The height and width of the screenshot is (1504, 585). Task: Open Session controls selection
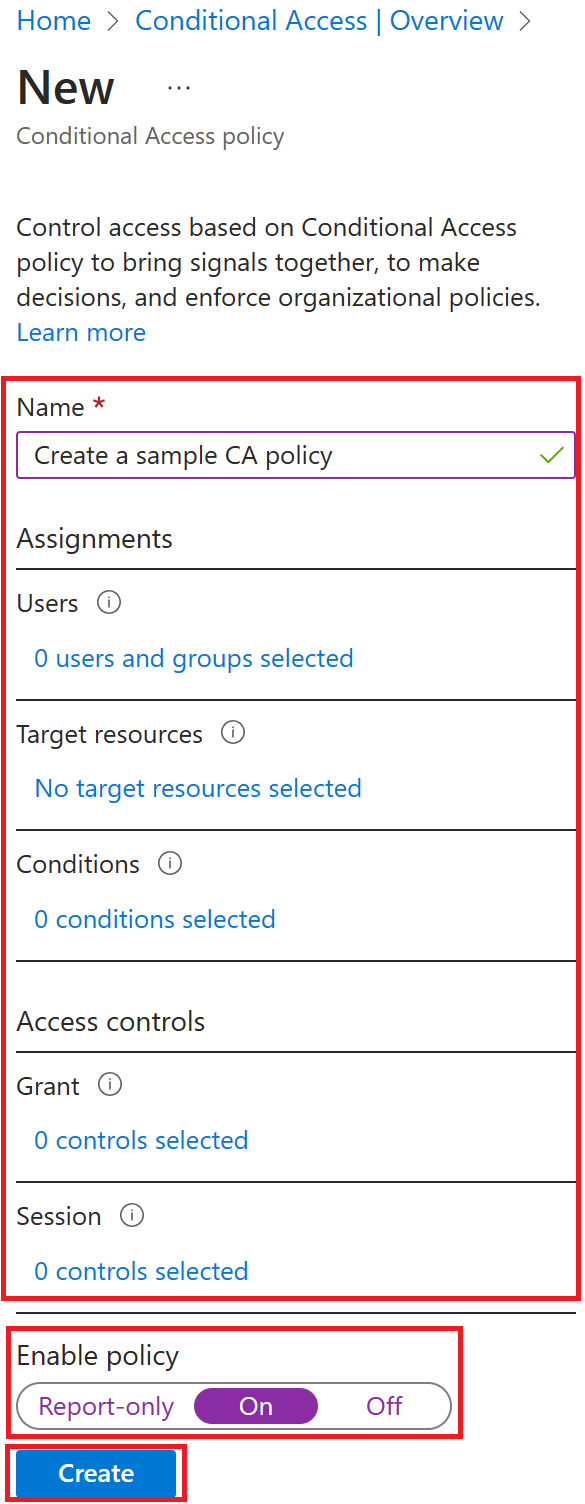[x=140, y=1271]
